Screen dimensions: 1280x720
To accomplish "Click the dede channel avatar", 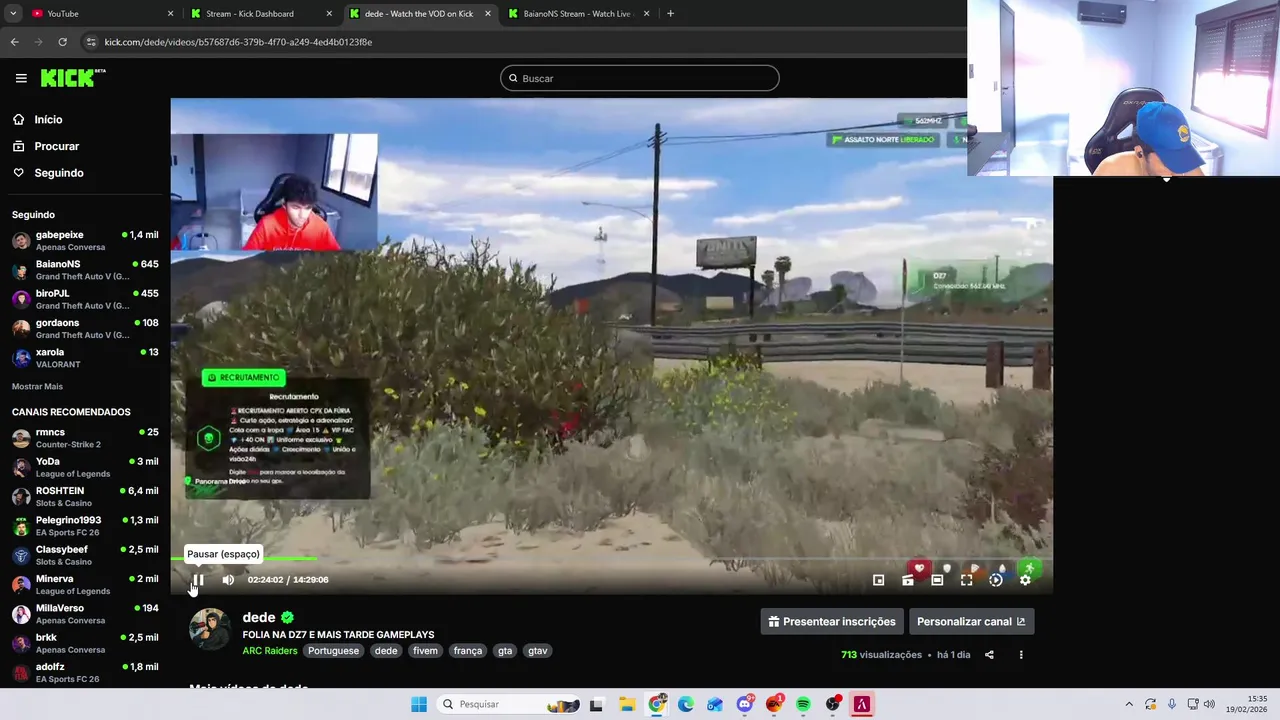I will click(210, 629).
